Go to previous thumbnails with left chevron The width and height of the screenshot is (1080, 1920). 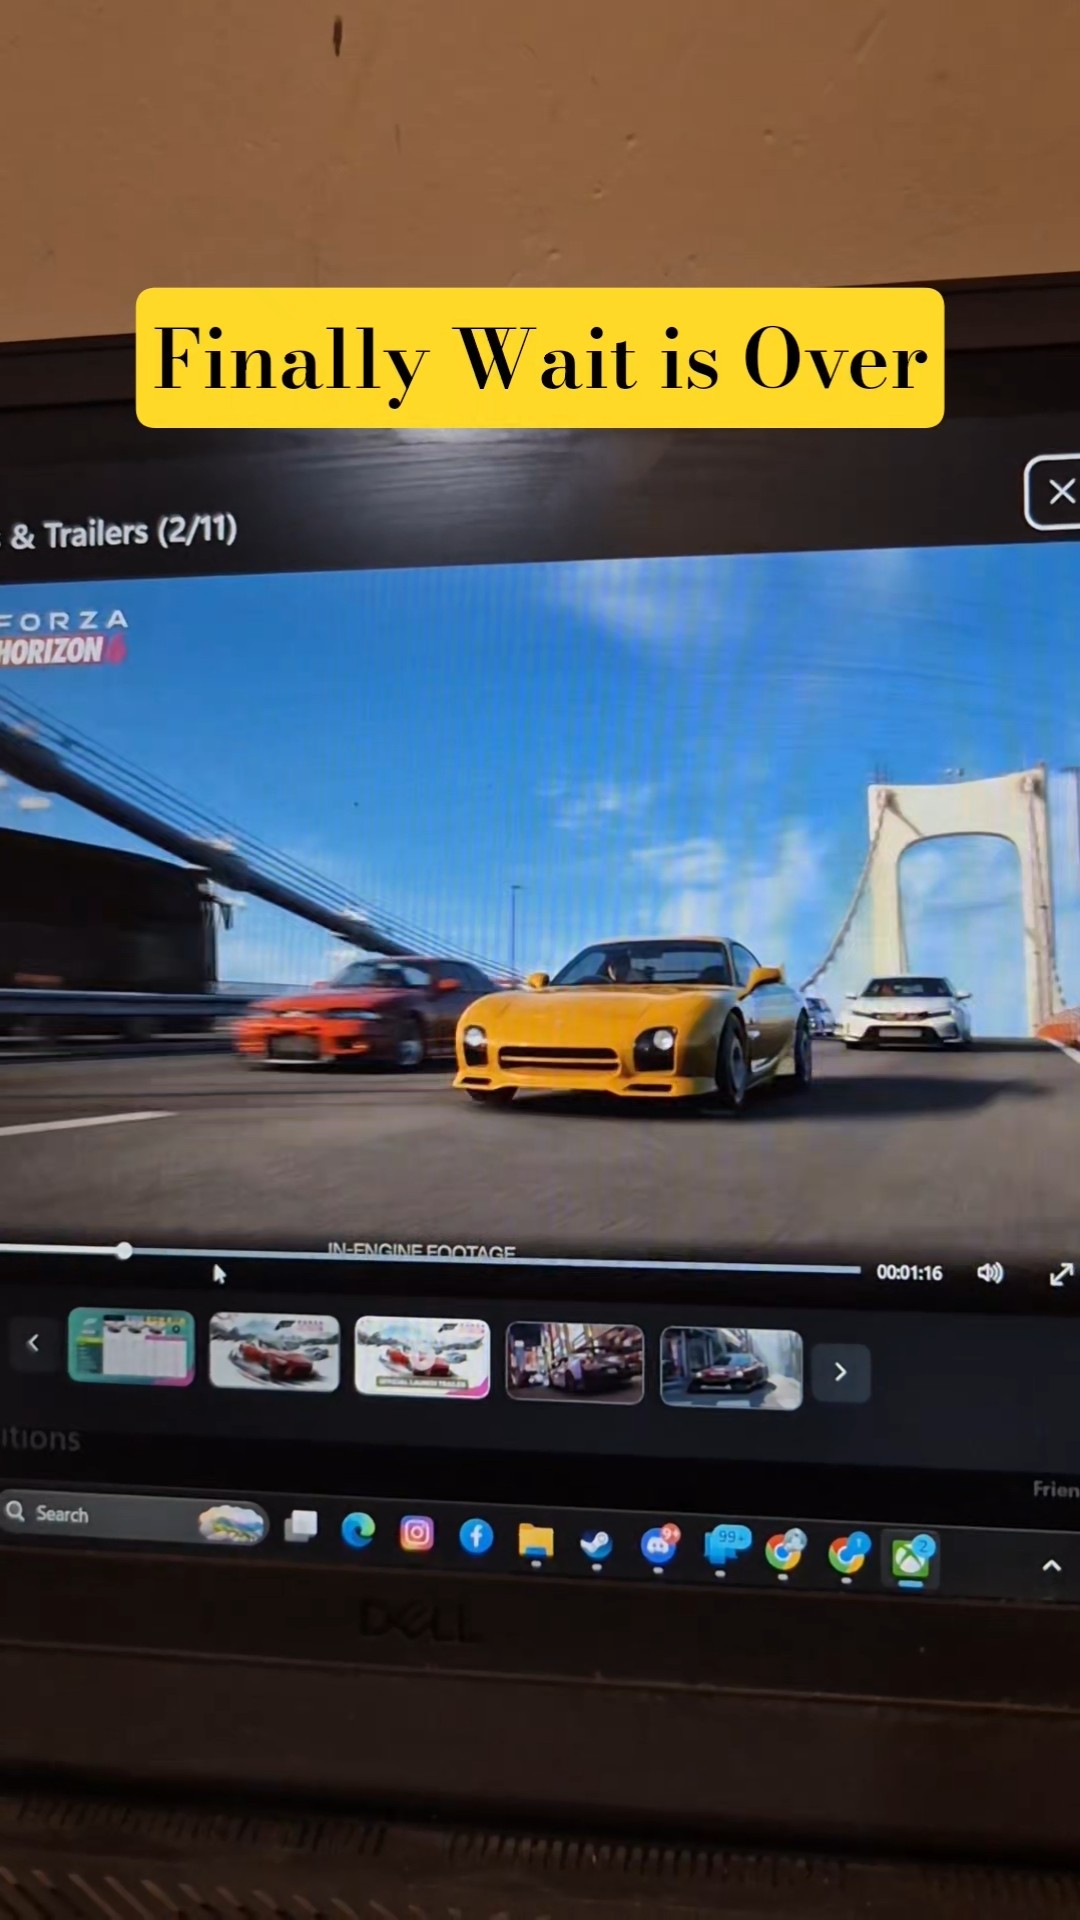point(33,1343)
